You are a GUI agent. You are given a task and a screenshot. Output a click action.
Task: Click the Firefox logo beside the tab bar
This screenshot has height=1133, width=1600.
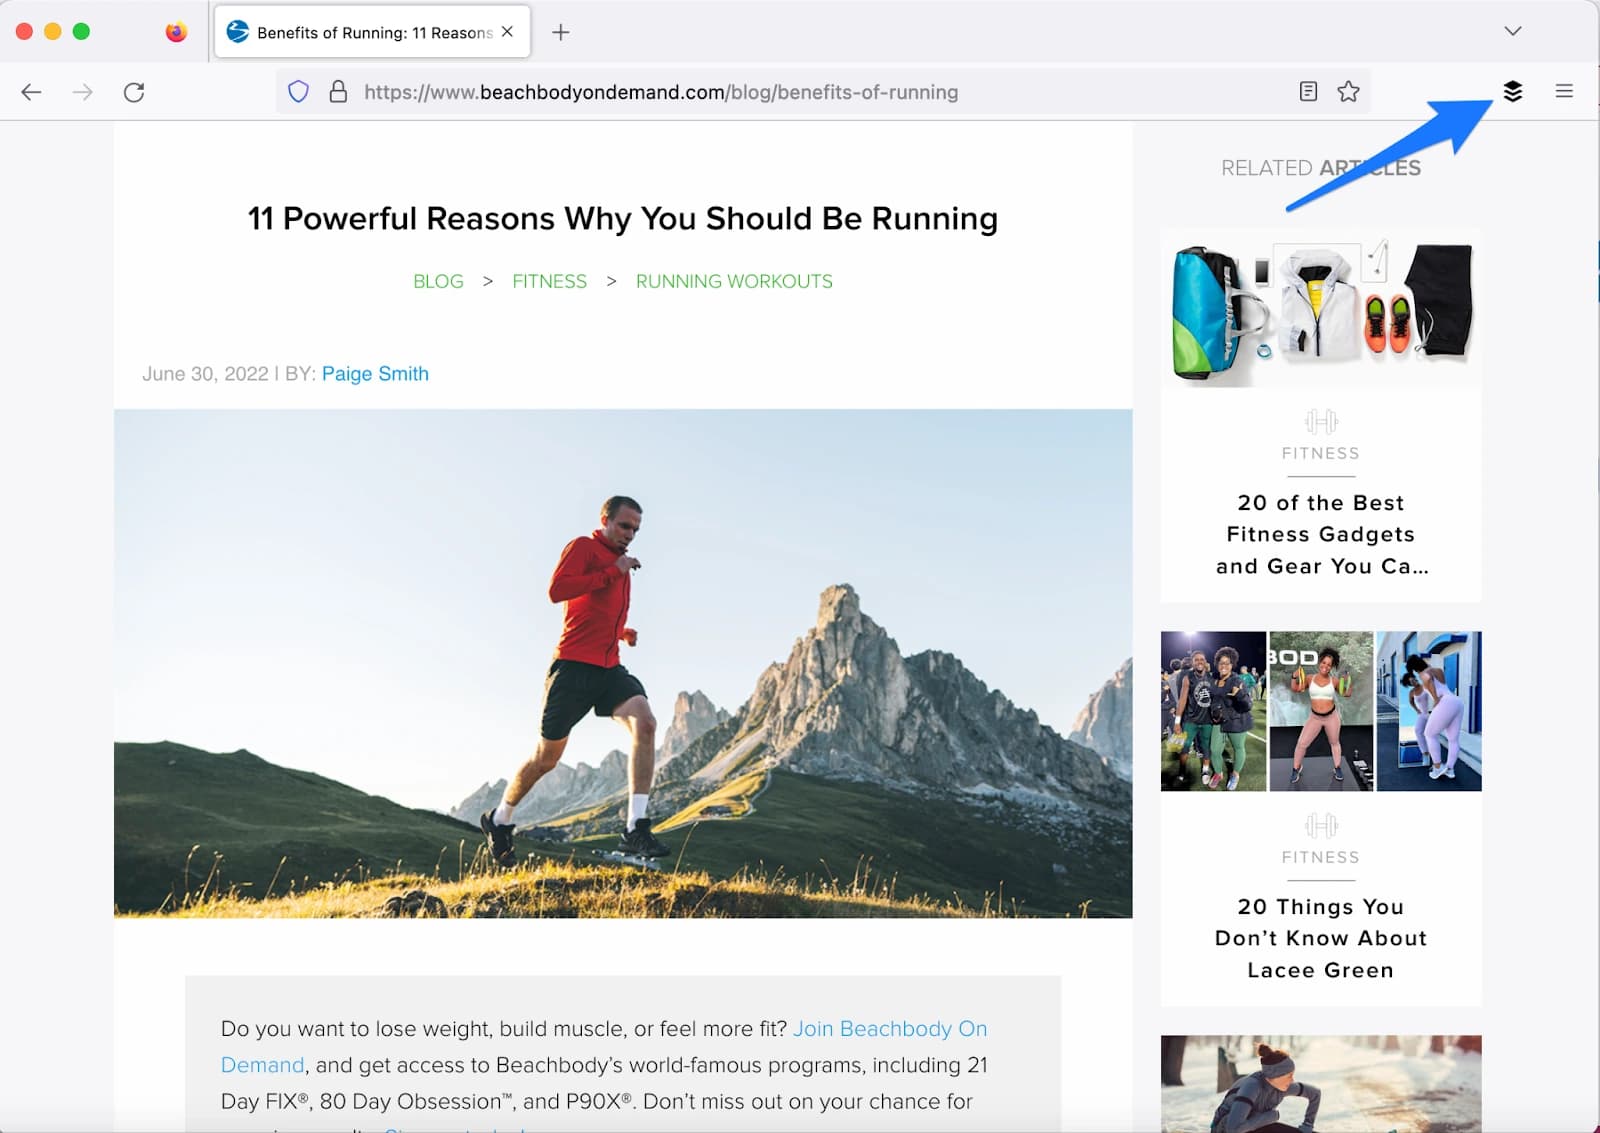click(x=176, y=31)
